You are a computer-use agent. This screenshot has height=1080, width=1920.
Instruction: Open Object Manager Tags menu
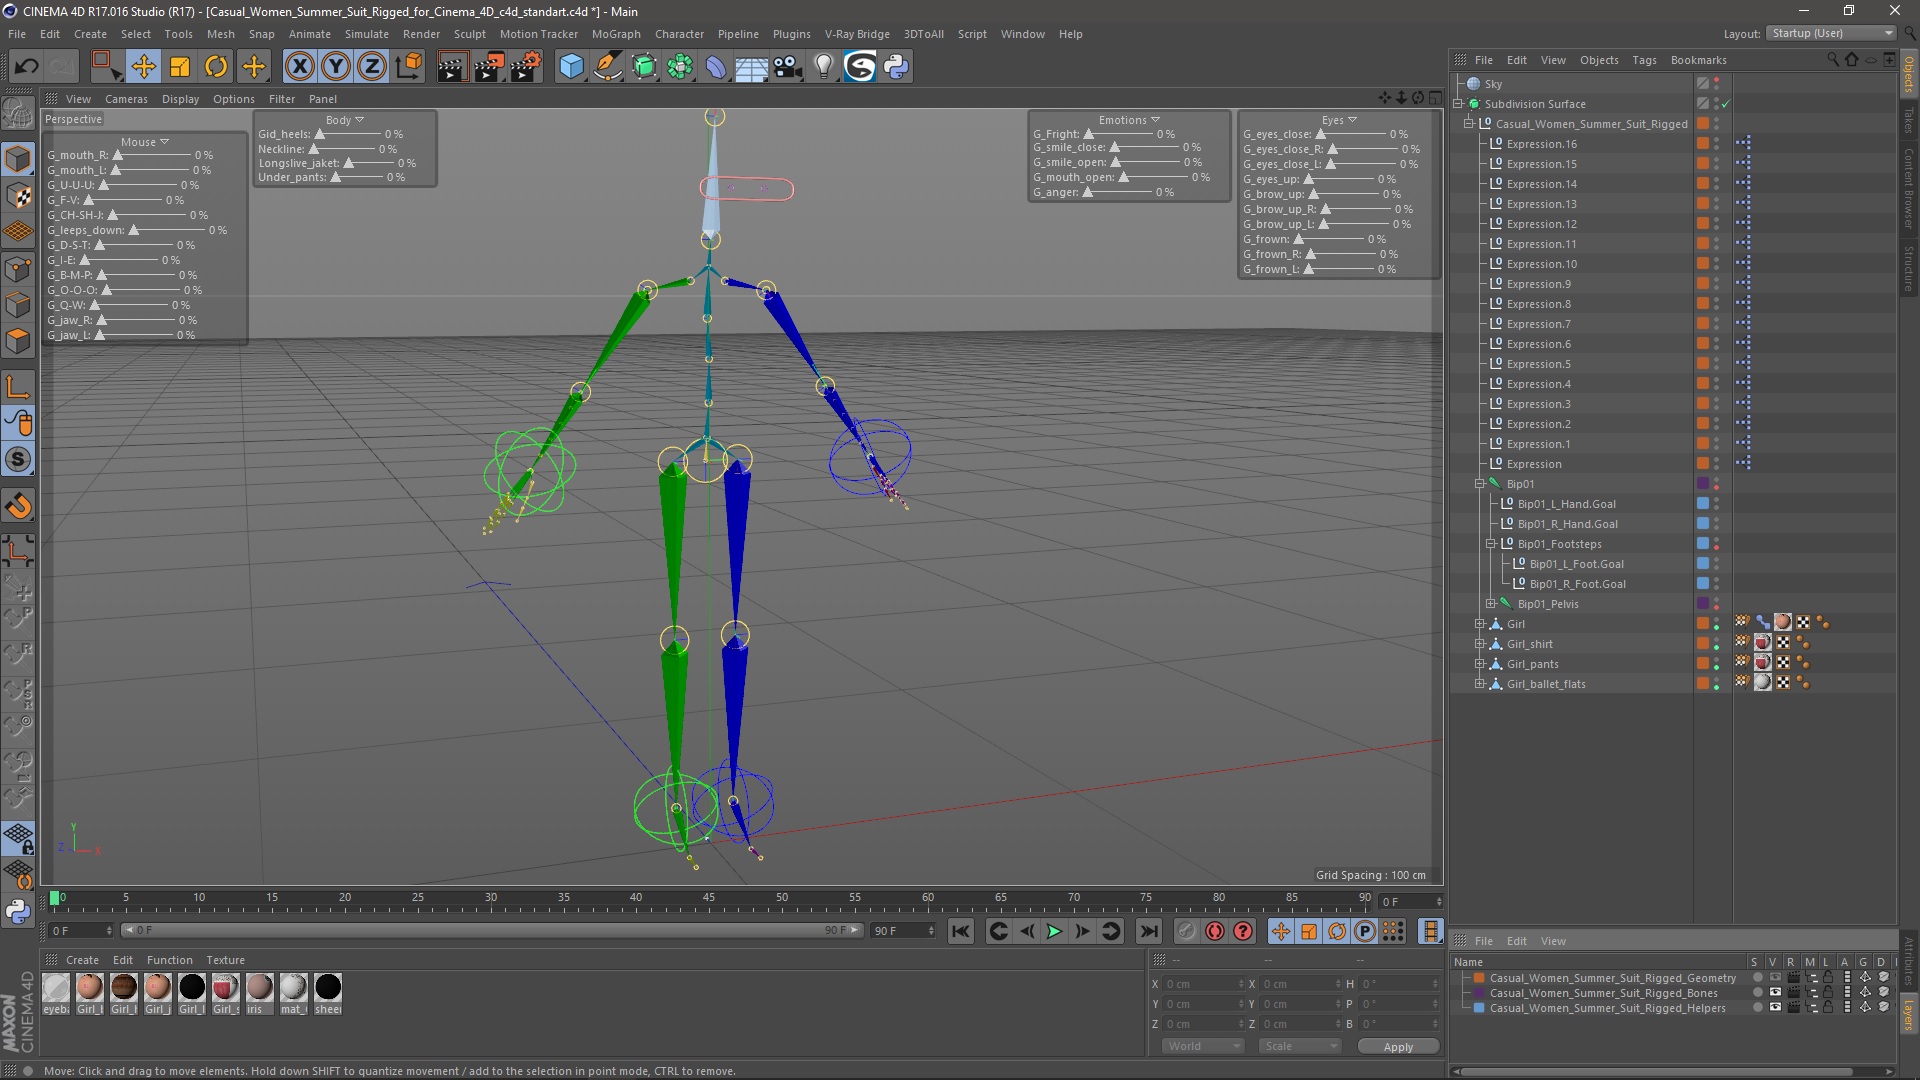[1644, 60]
